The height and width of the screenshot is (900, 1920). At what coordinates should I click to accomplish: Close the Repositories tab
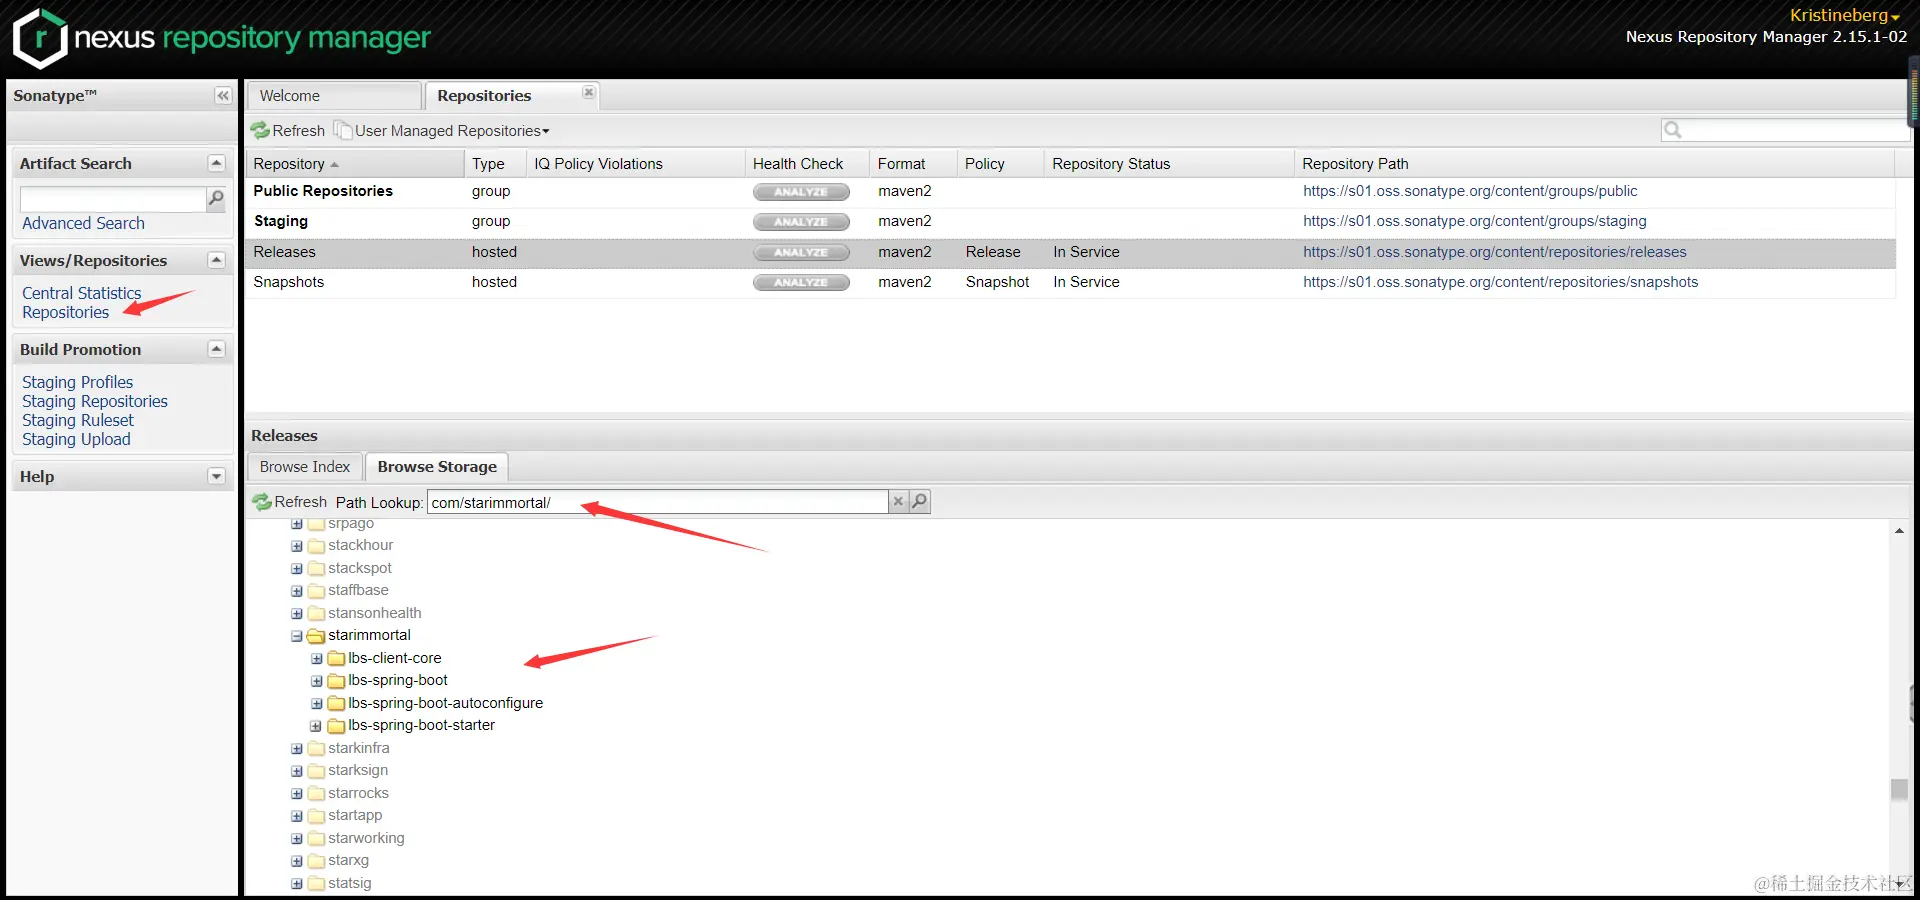coord(589,93)
